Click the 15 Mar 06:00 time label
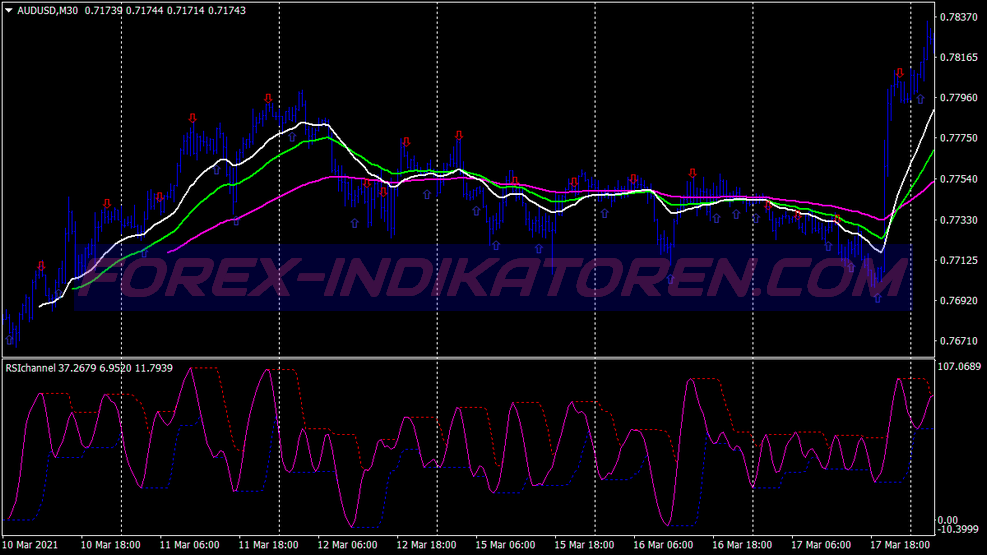This screenshot has width=987, height=555. pyautogui.click(x=505, y=545)
